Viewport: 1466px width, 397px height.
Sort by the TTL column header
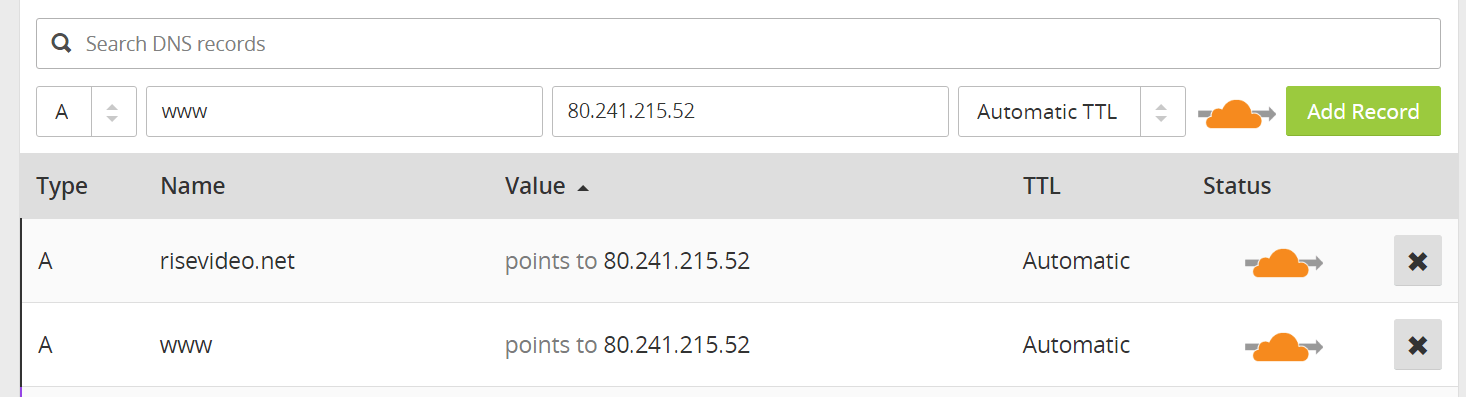1041,186
